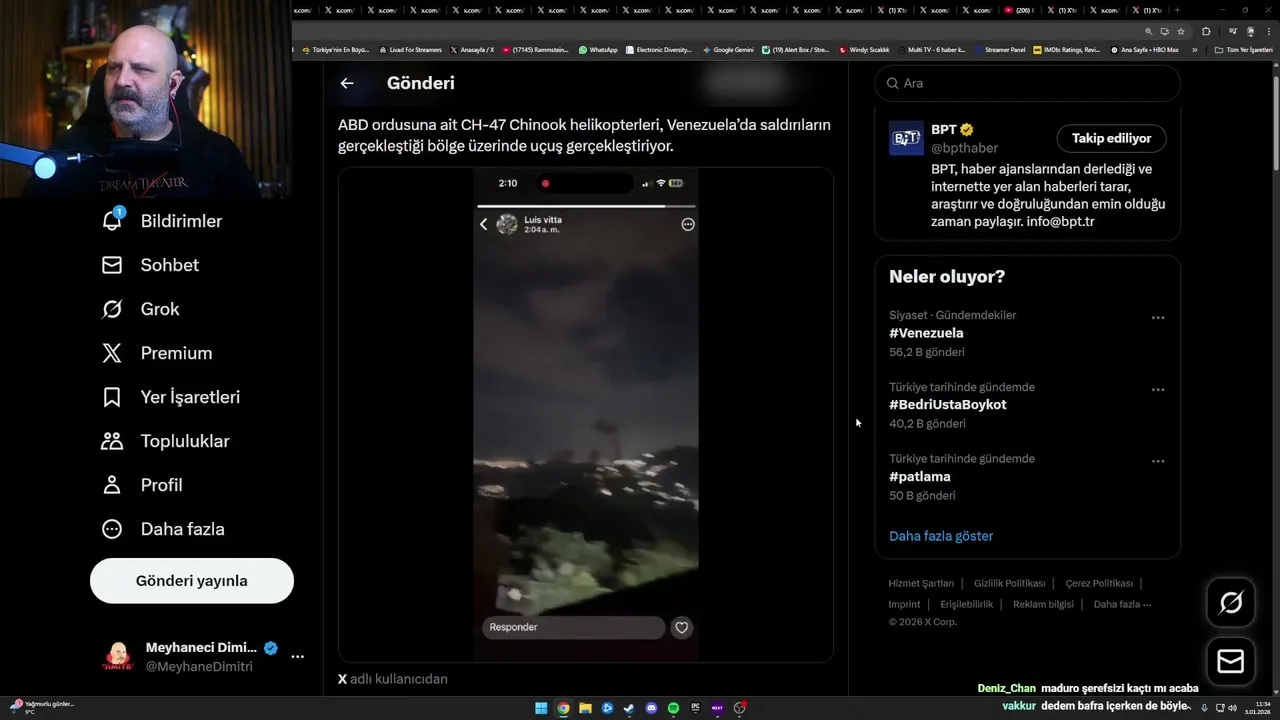
Task: Open Gizlilik Politikası footer link
Action: pos(1009,583)
